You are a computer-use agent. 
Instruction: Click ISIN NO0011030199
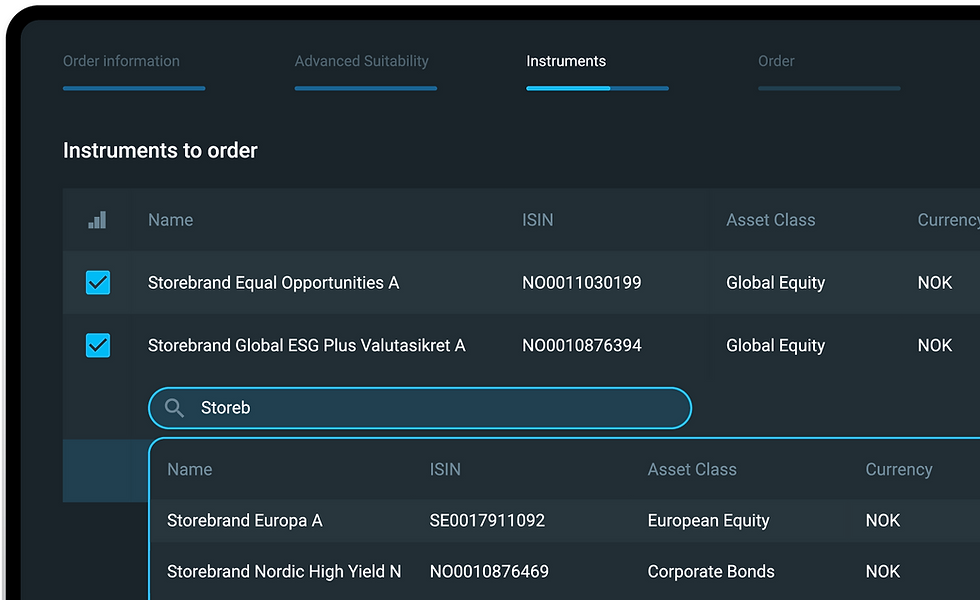pos(582,282)
